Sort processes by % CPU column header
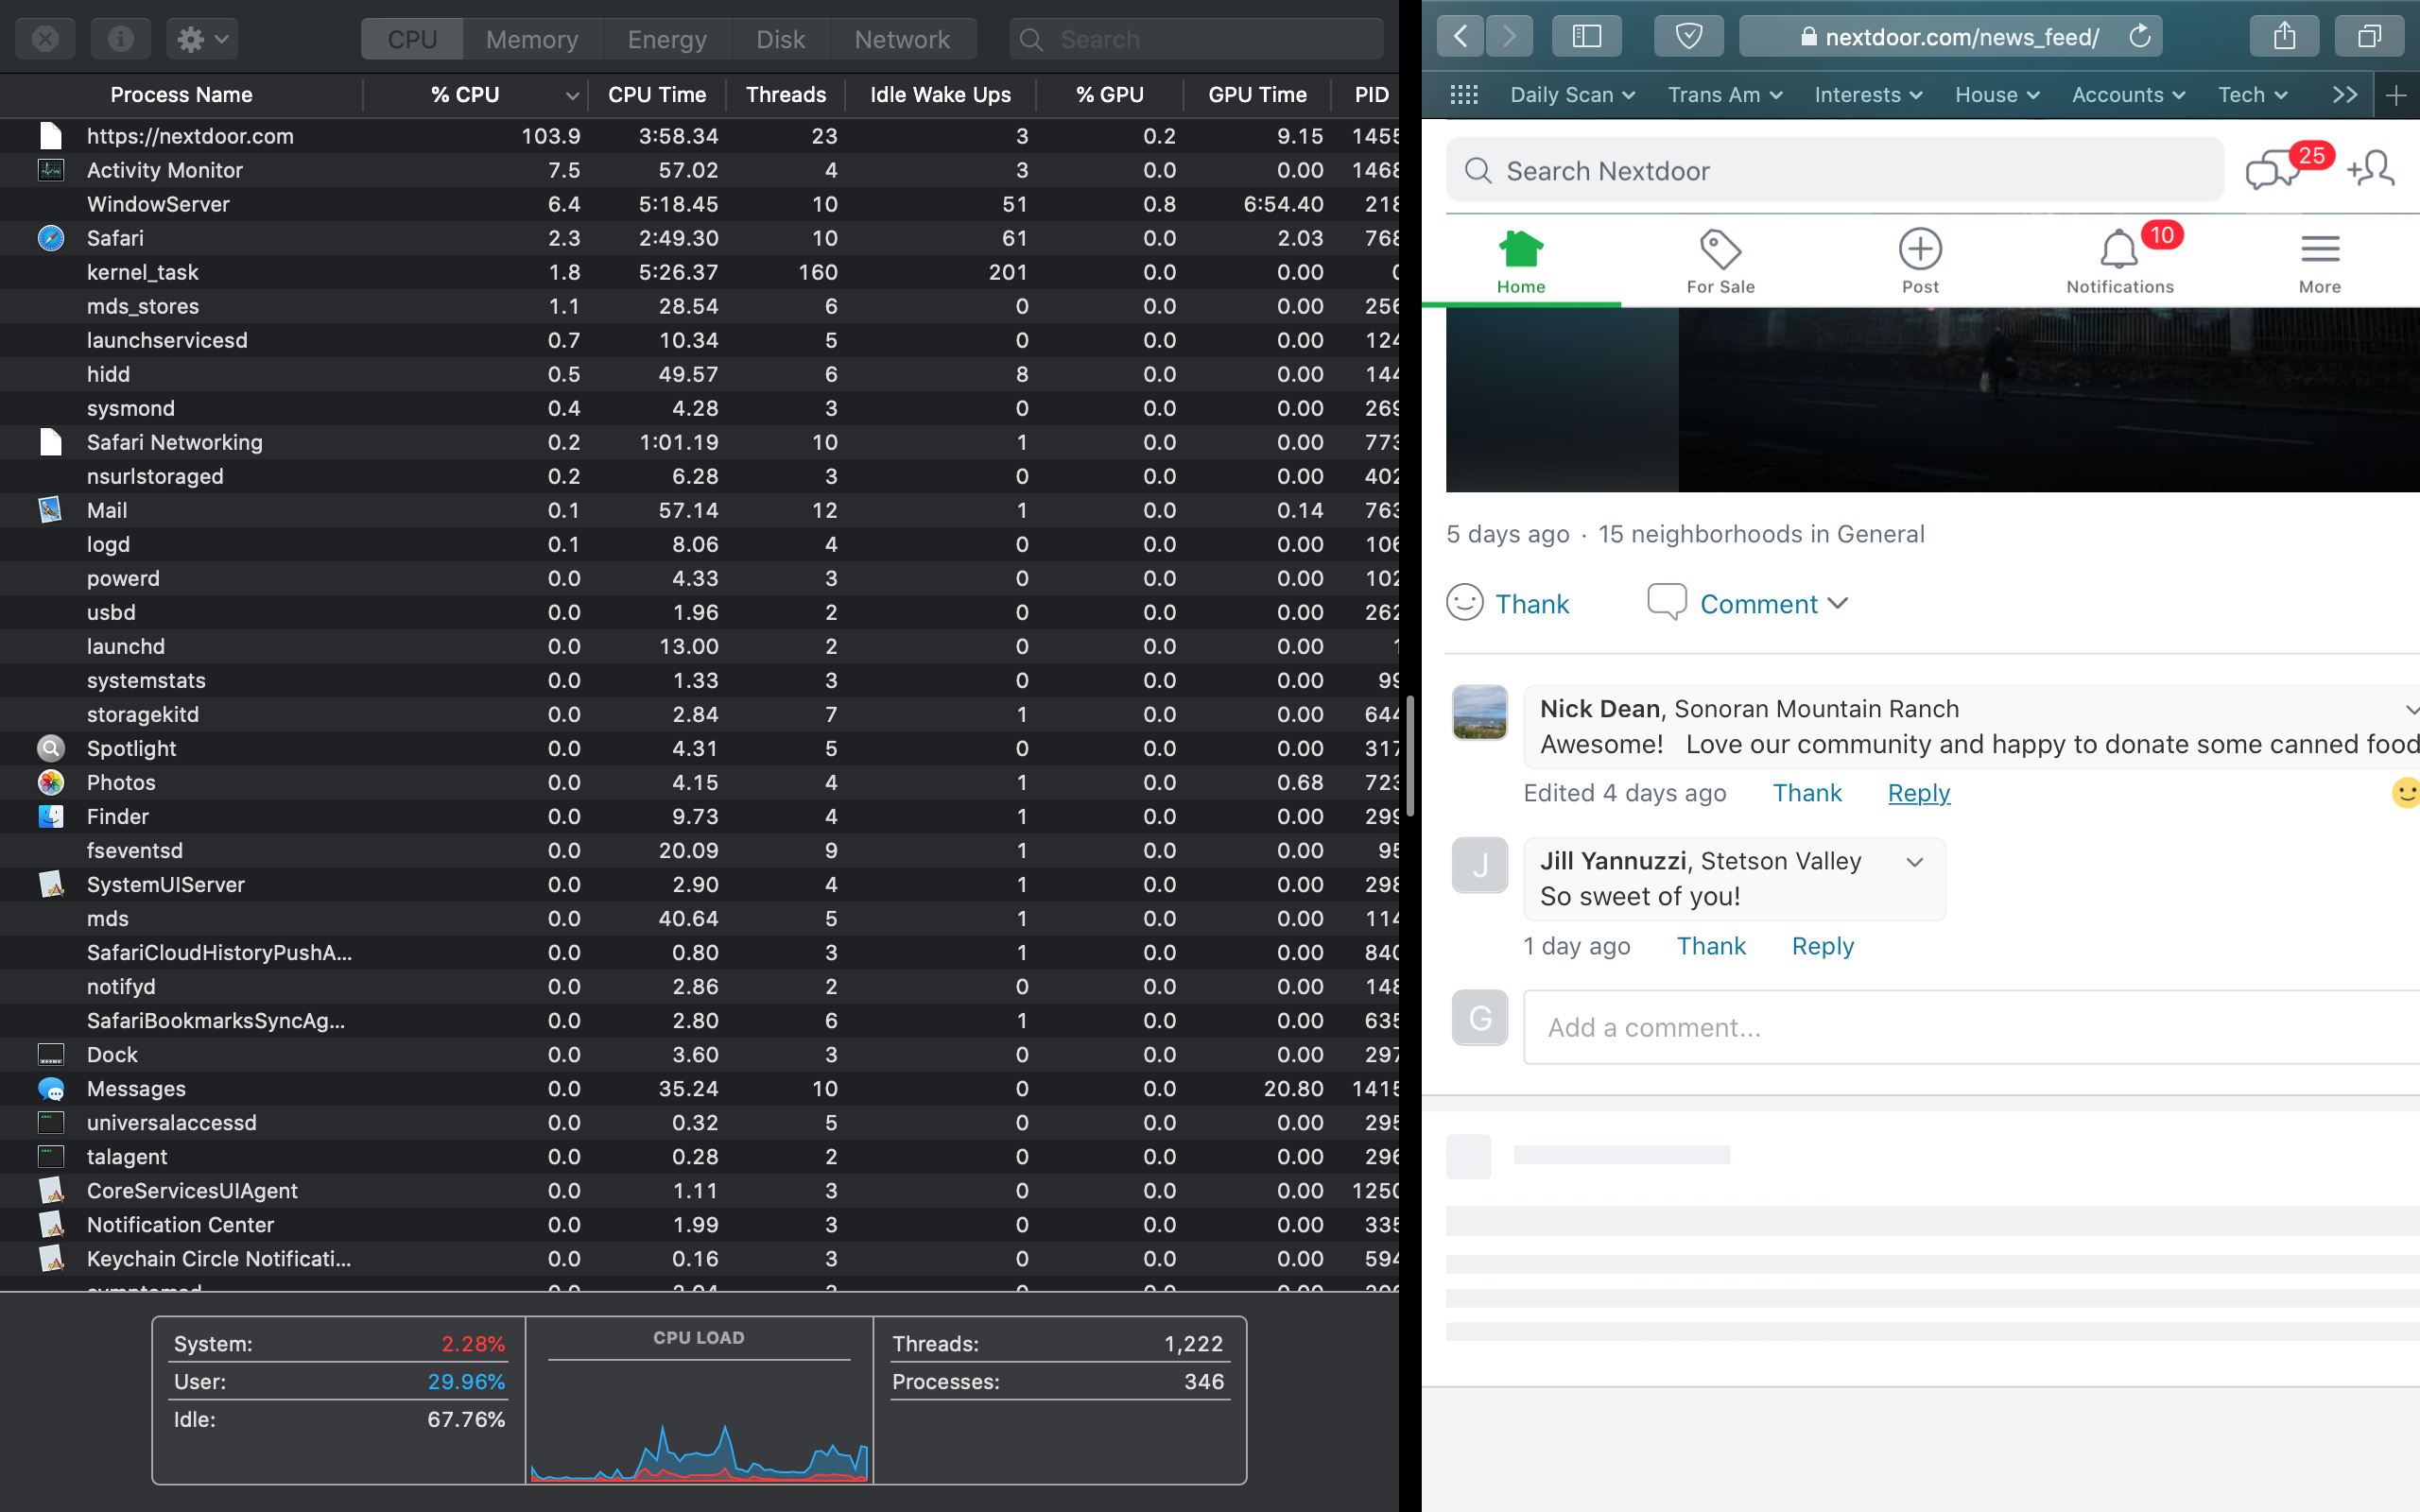Viewport: 2420px width, 1512px height. coord(465,95)
